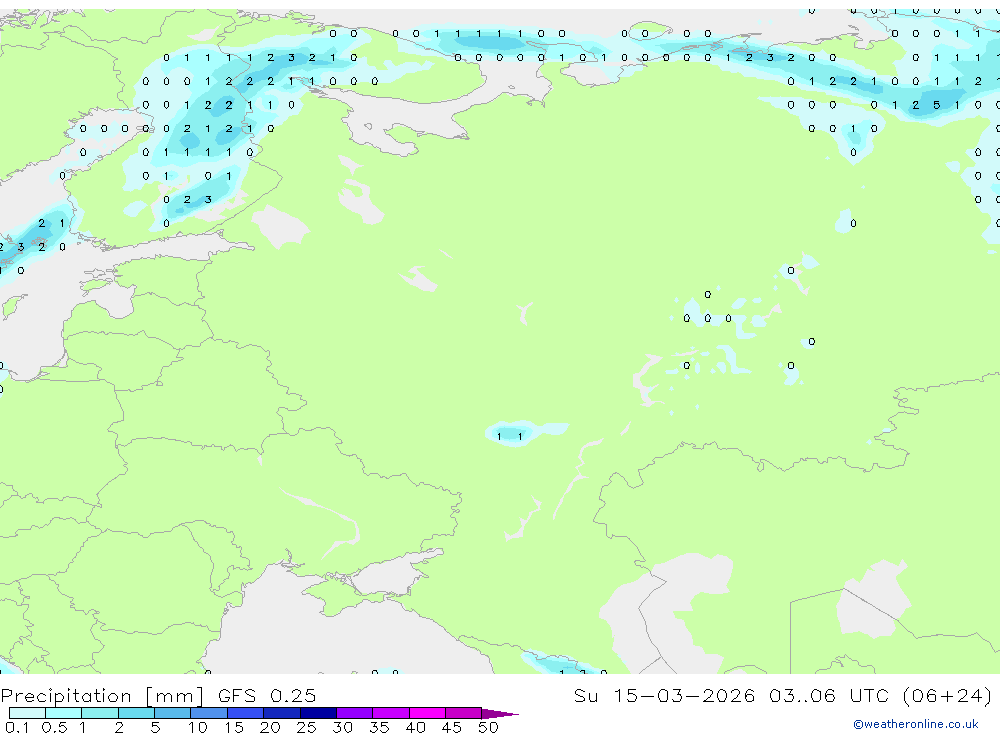Click the 40–45 mm magenta legend swatch
1000x733 pixels.
pos(427,713)
